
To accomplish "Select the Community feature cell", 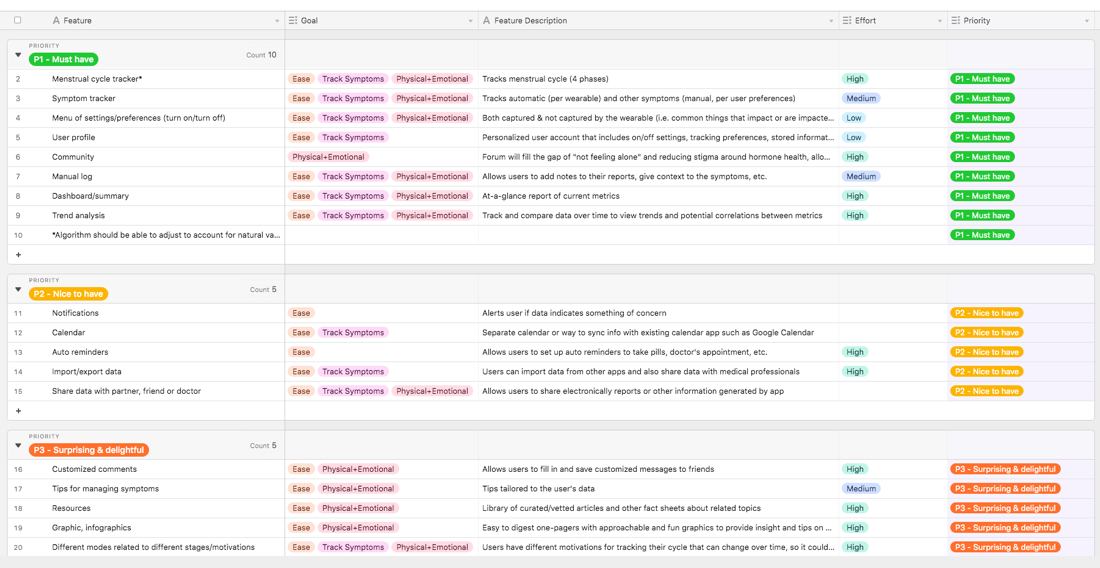I will tap(167, 157).
